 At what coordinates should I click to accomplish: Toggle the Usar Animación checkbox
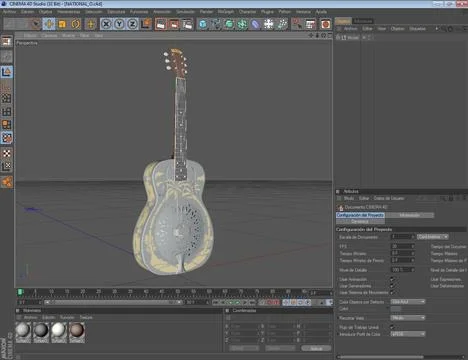pos(392,279)
